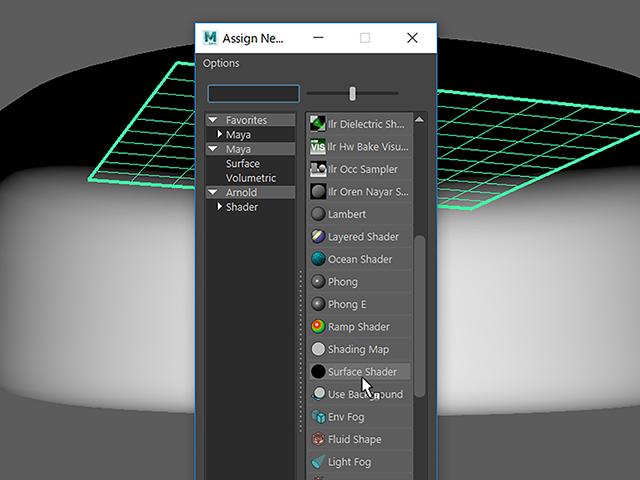Expand Maya under Favorites
This screenshot has height=480, width=640.
coord(220,134)
